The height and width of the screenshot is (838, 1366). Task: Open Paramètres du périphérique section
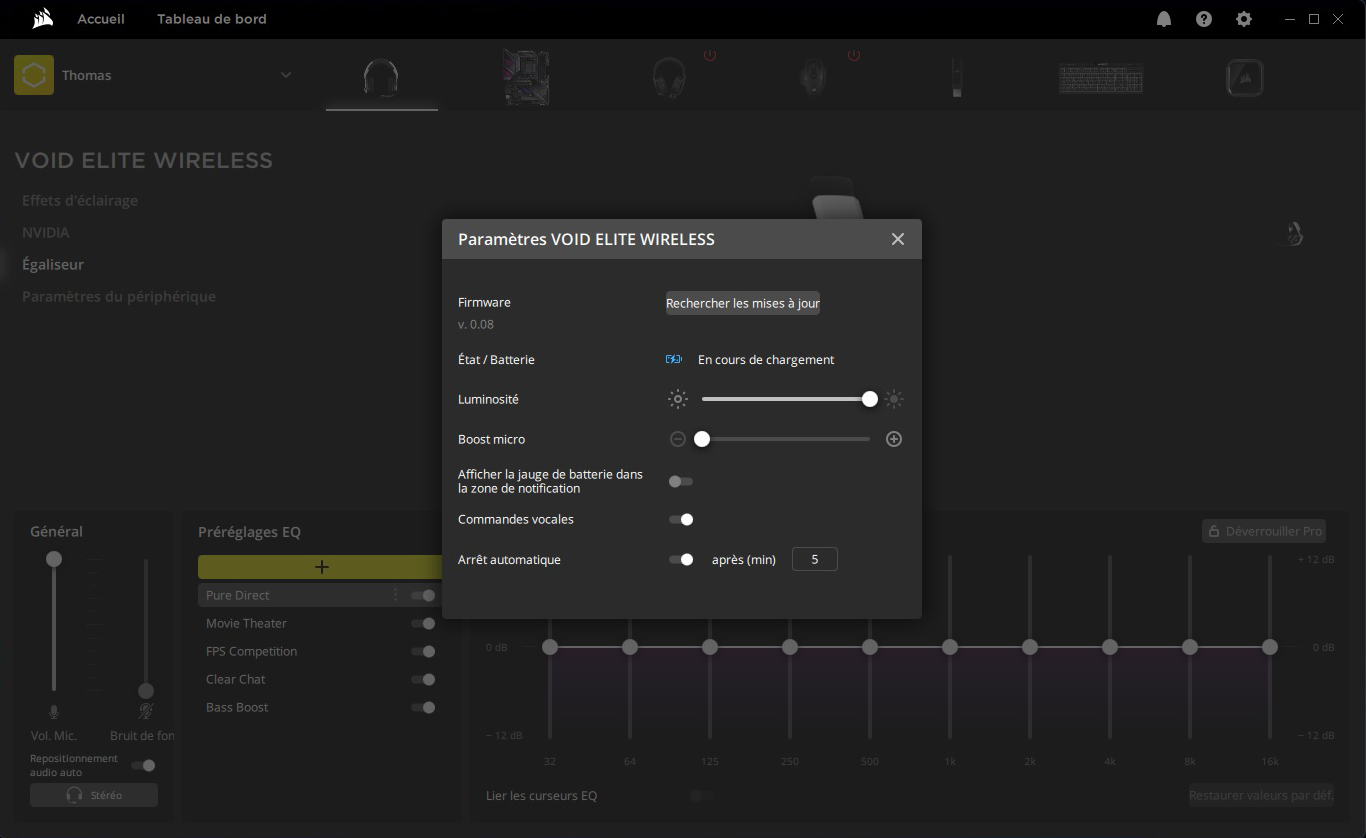point(119,296)
